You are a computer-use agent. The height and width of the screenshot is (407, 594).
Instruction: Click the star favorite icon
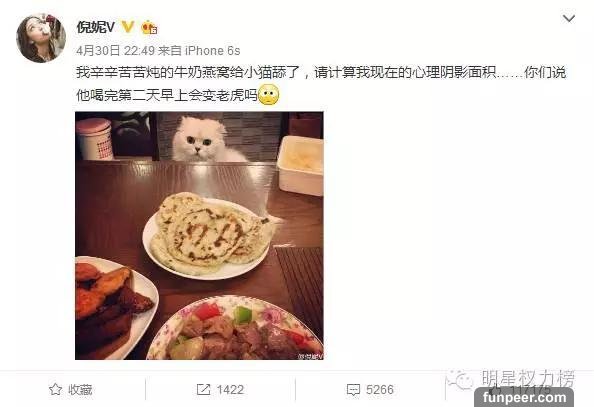pos(55,390)
